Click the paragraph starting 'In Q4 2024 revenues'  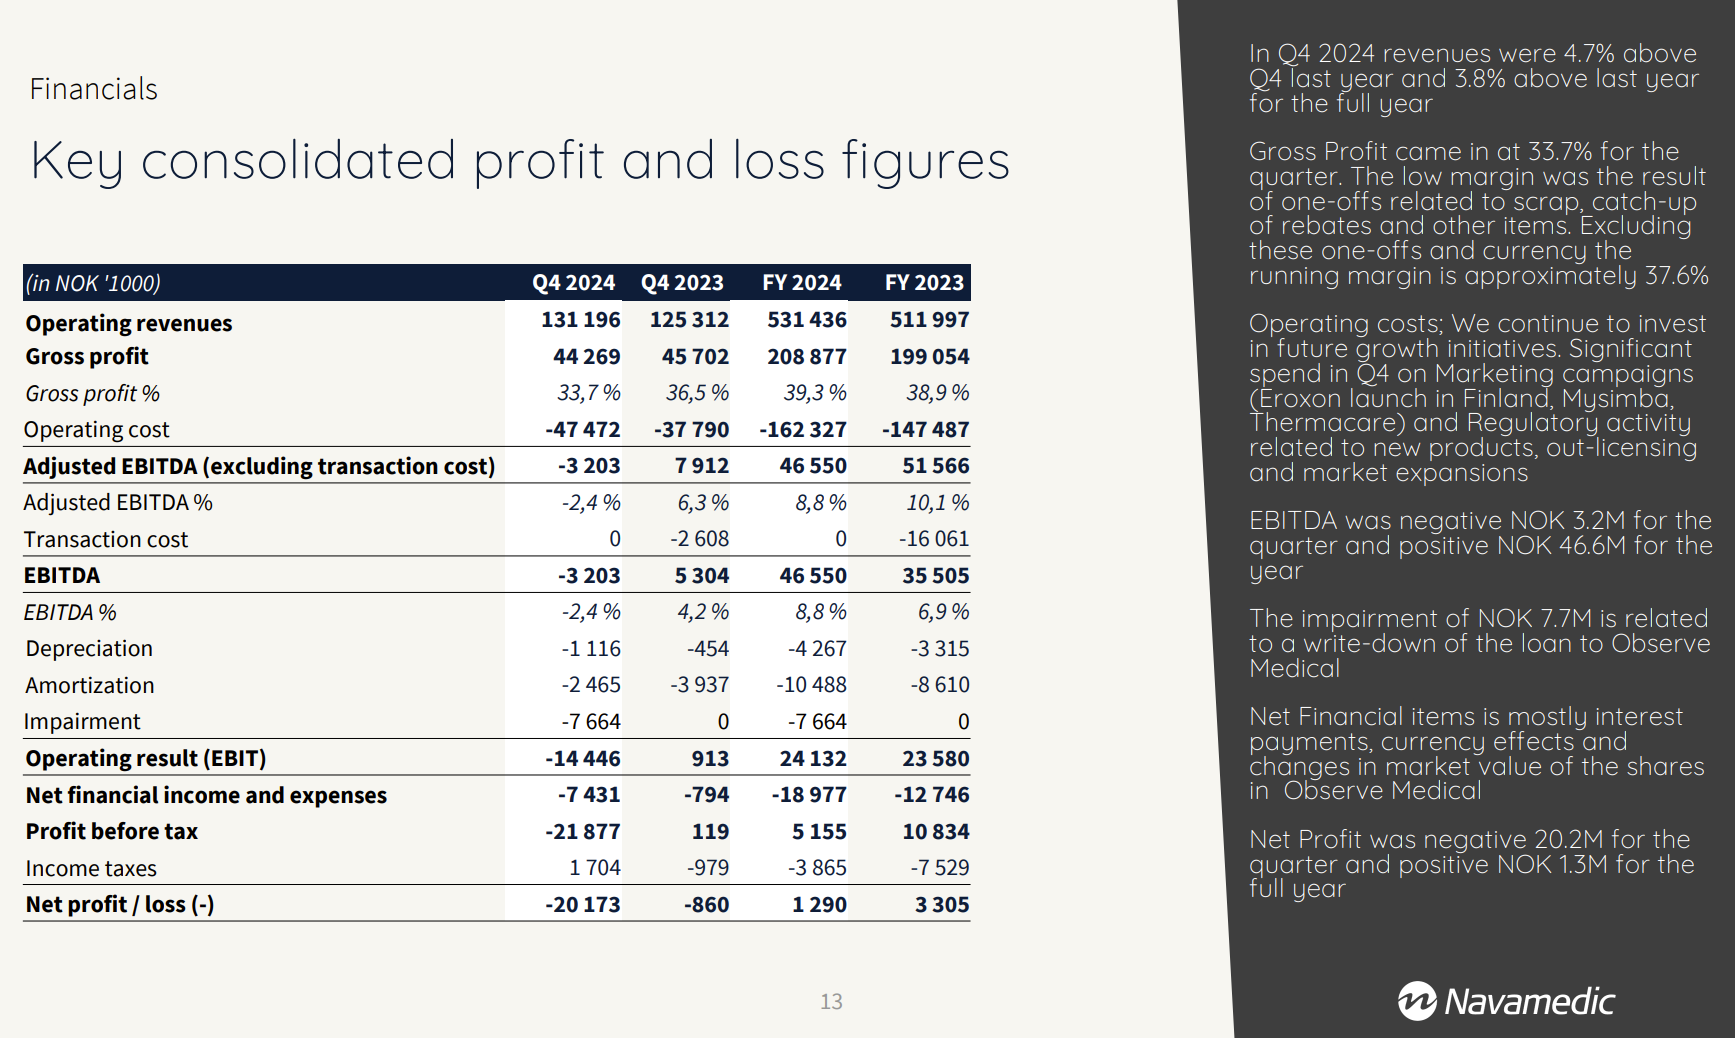pos(1474,79)
